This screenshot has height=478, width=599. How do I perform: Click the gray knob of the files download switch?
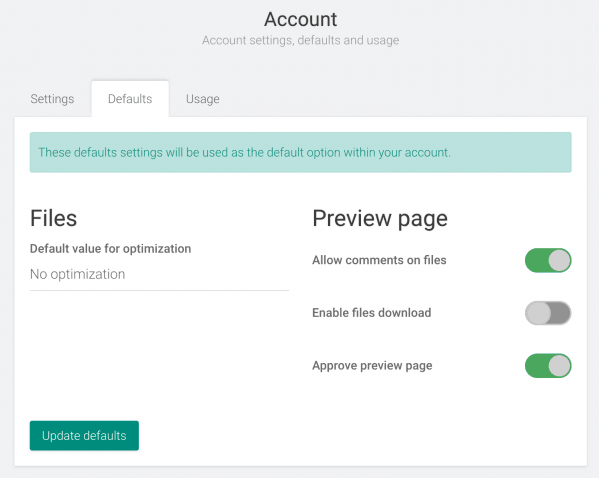(x=538, y=313)
